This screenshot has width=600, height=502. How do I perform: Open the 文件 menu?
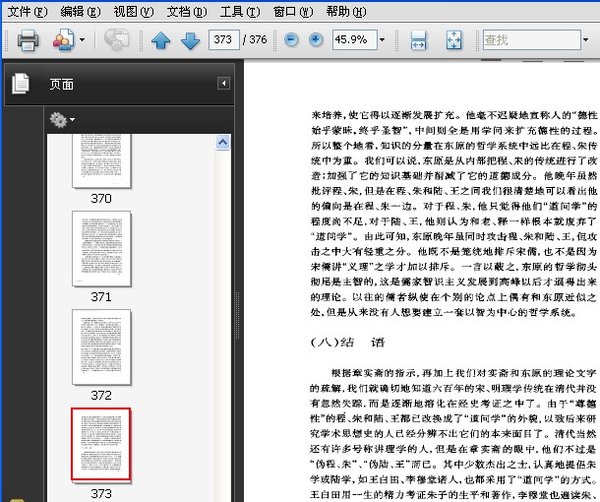click(x=26, y=11)
